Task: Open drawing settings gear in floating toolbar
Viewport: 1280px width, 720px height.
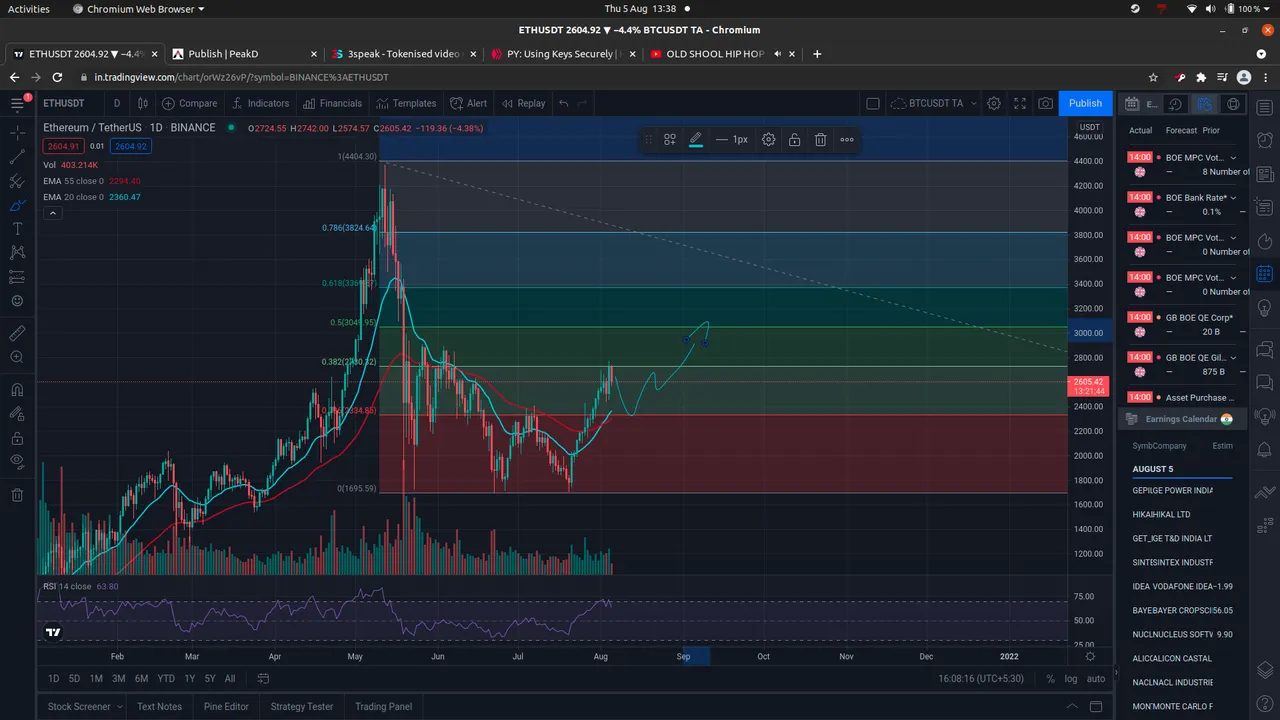Action: (768, 140)
